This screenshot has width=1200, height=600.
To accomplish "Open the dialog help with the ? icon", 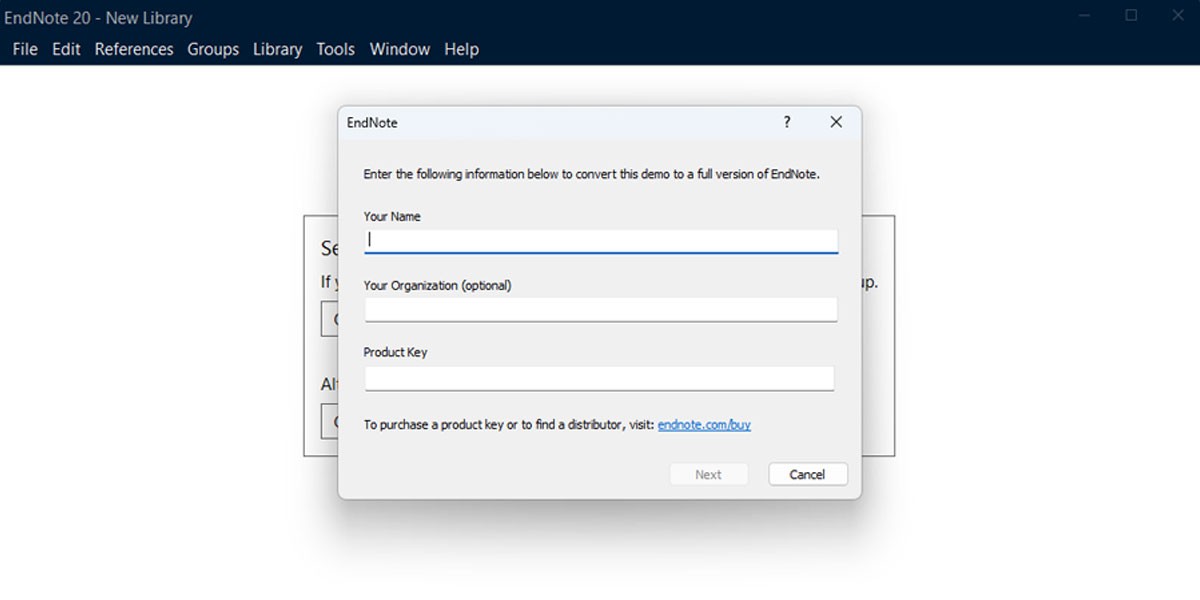I will (786, 121).
